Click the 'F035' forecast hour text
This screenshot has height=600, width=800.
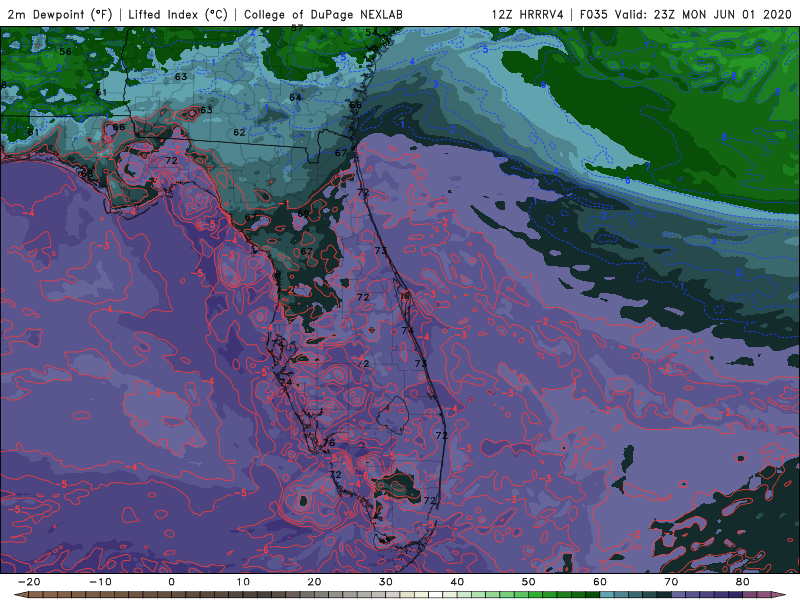tap(594, 14)
